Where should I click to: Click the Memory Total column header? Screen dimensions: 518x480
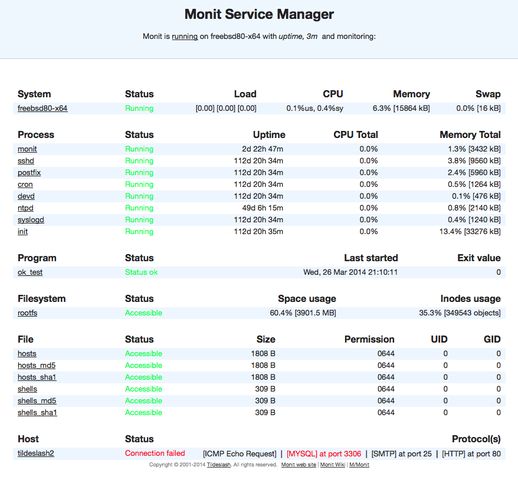470,135
